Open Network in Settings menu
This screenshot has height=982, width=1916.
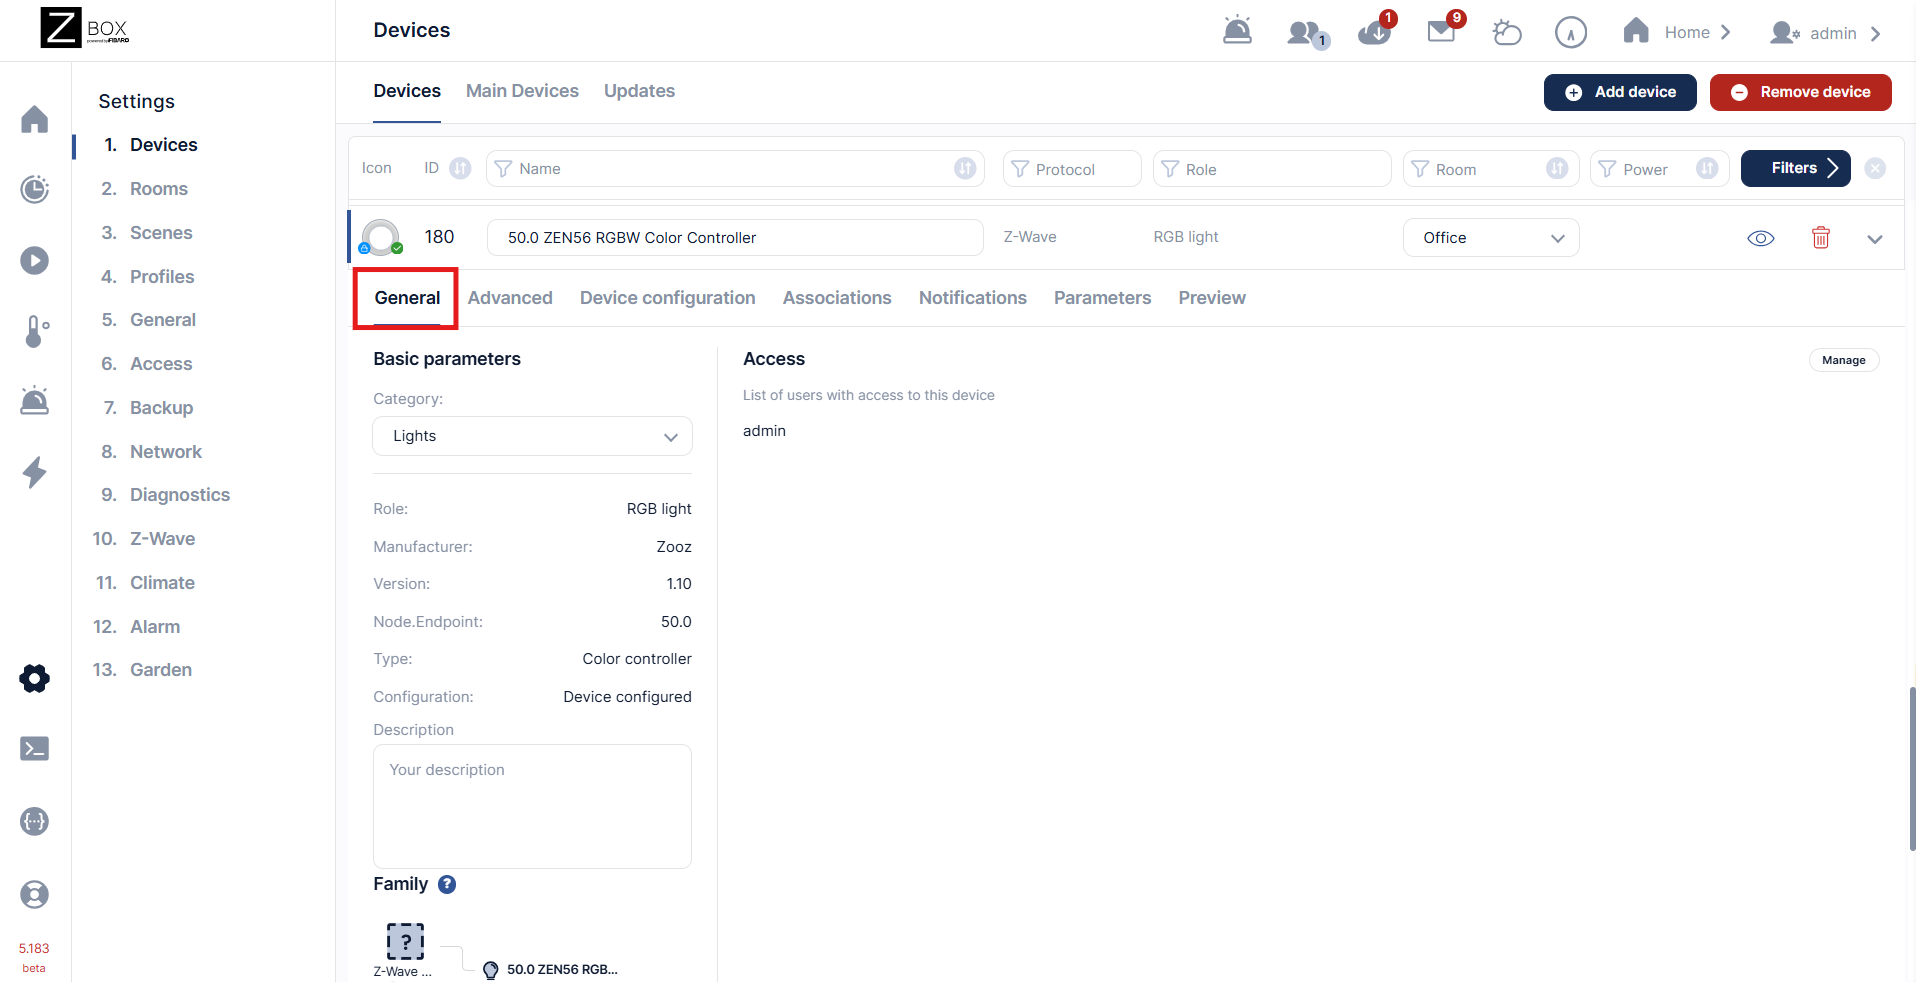click(166, 452)
